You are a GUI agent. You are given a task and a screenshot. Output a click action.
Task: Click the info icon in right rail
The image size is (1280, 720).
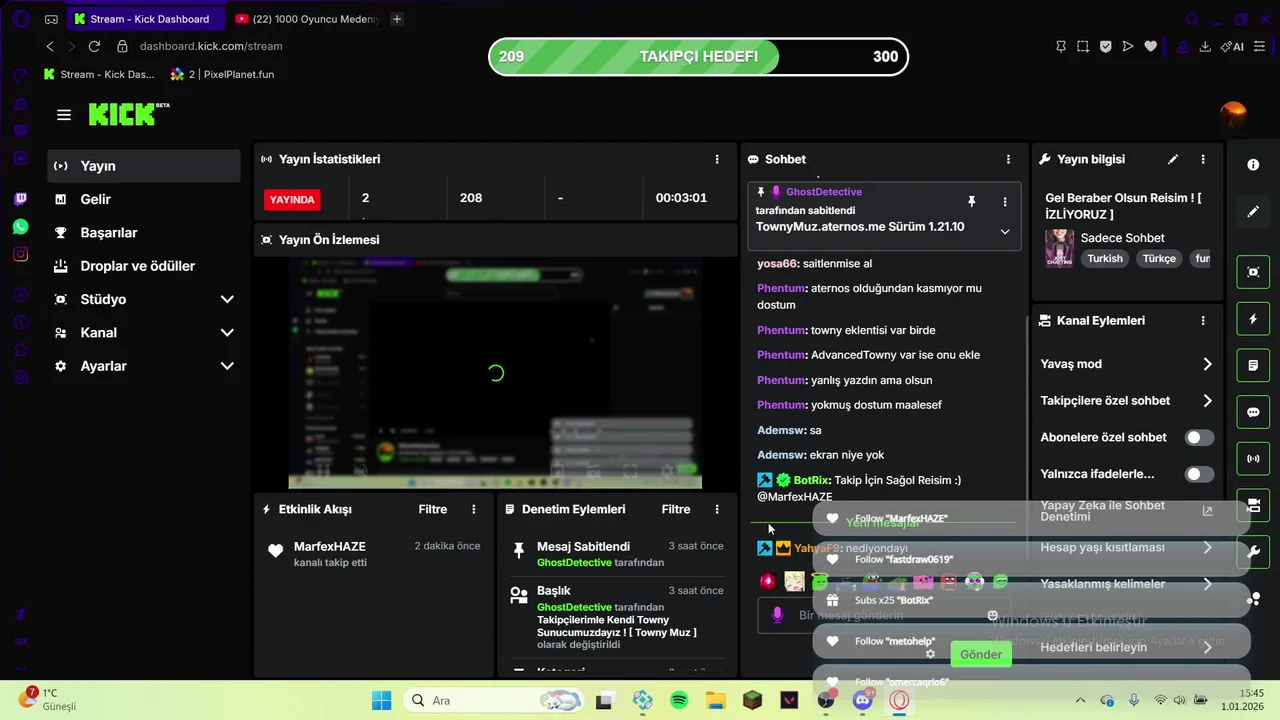point(1253,165)
